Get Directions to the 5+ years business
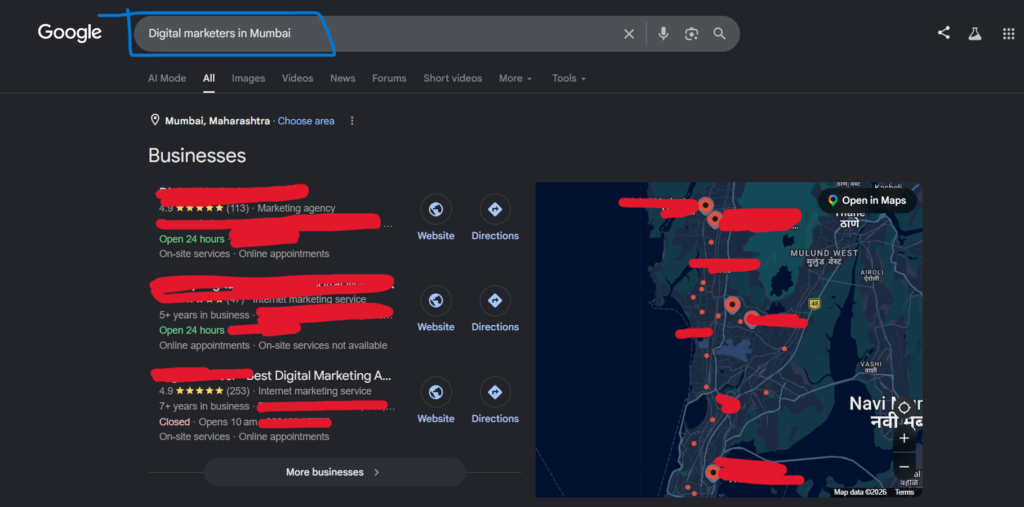 click(495, 310)
